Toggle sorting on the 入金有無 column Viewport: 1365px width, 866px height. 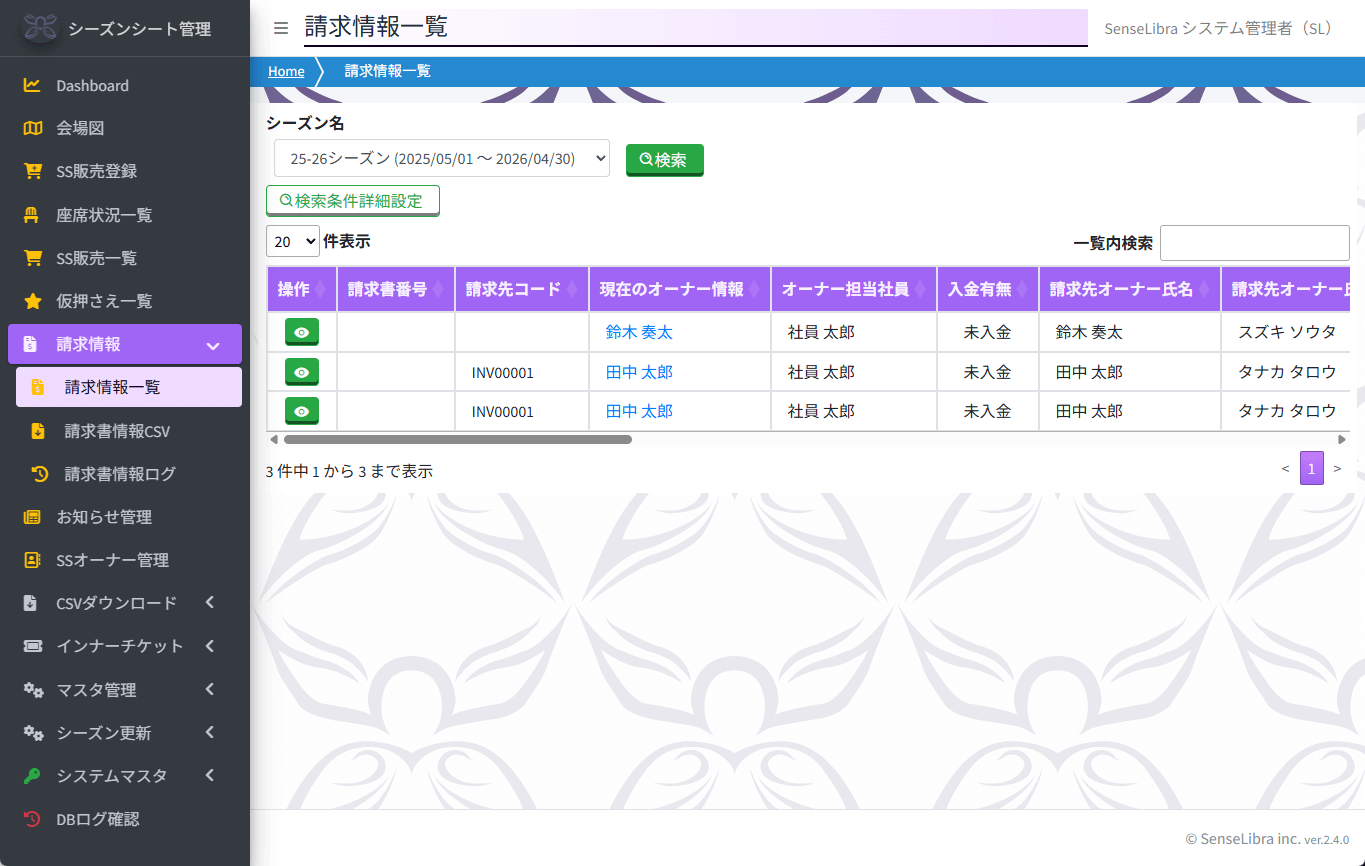[x=987, y=289]
